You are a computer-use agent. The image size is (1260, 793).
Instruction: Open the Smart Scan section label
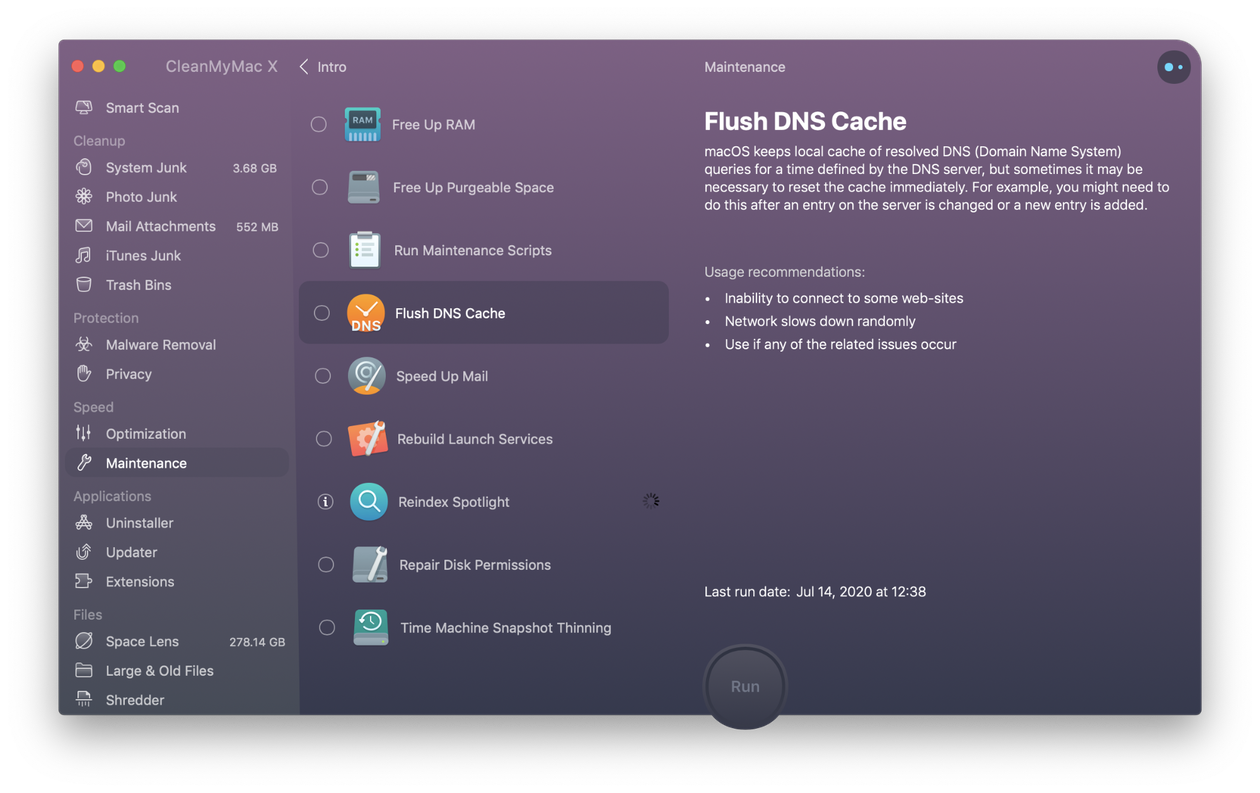pyautogui.click(x=142, y=108)
